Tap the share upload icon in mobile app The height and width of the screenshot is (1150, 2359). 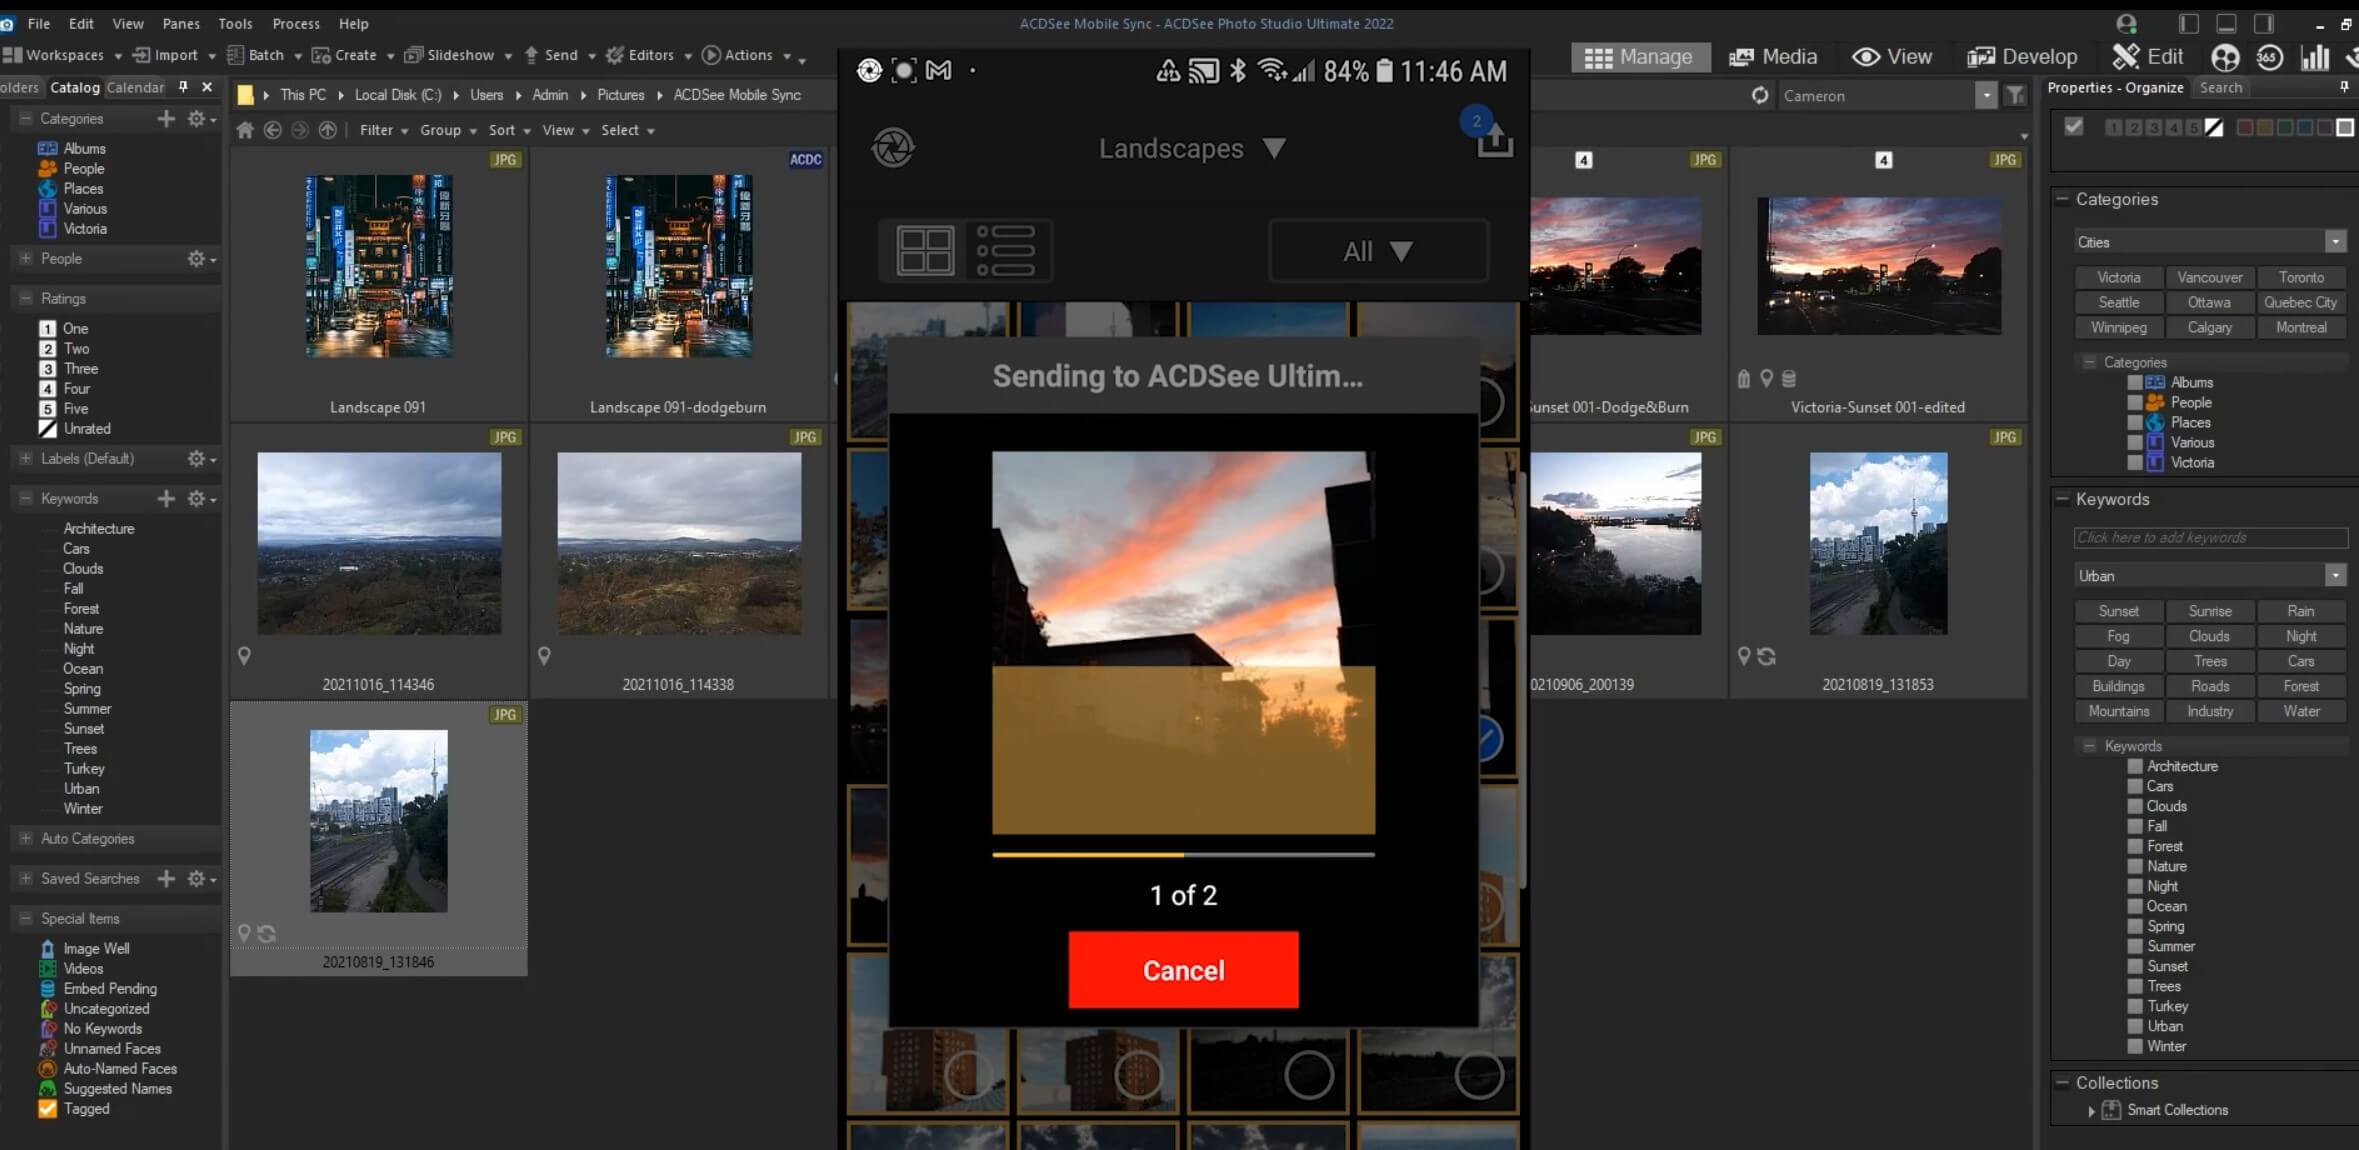point(1494,141)
